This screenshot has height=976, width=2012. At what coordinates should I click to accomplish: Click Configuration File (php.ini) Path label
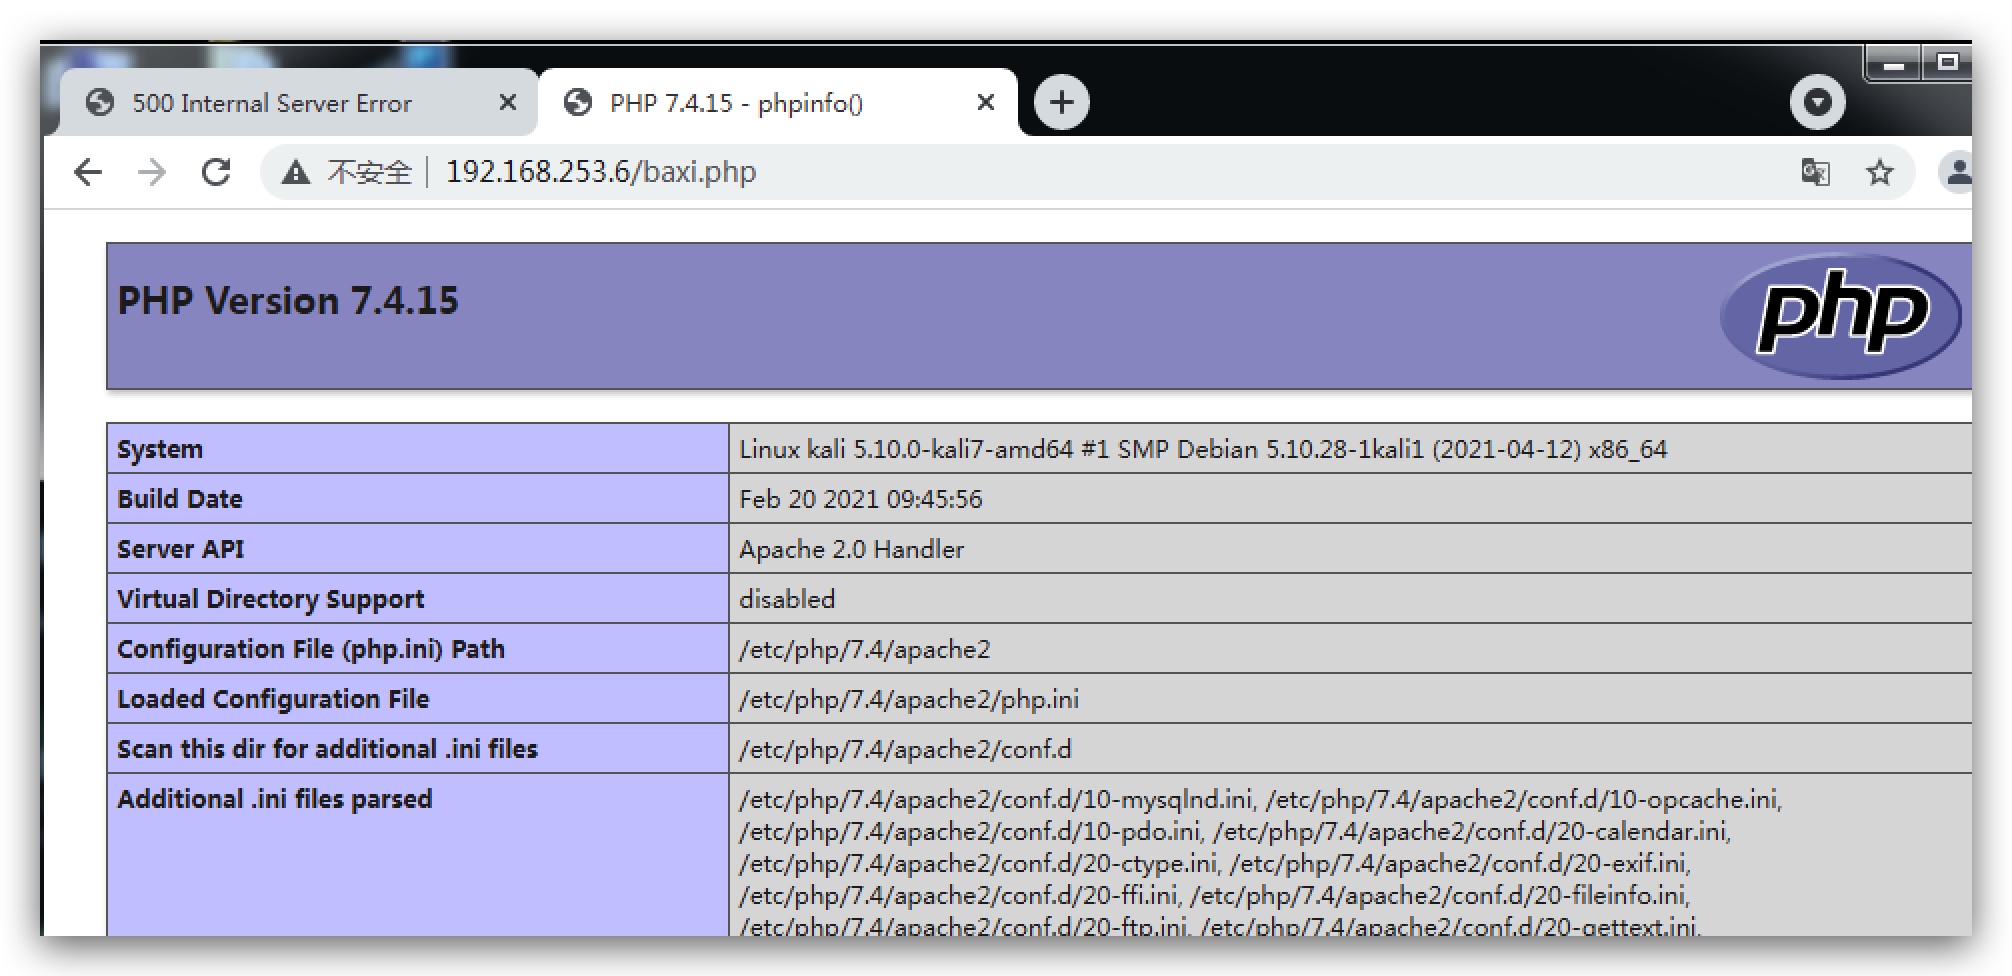coord(311,649)
